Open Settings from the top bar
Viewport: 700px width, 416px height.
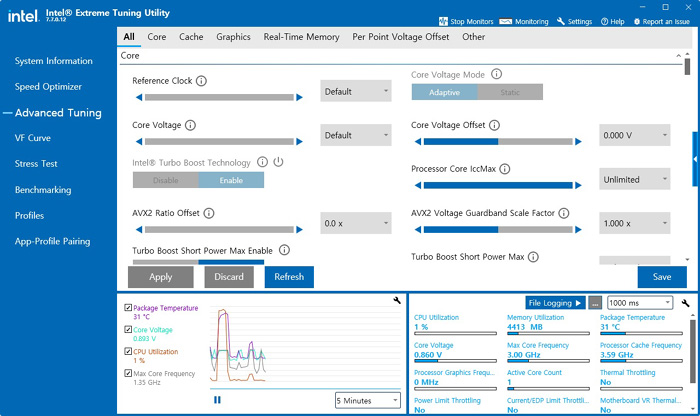tap(574, 21)
